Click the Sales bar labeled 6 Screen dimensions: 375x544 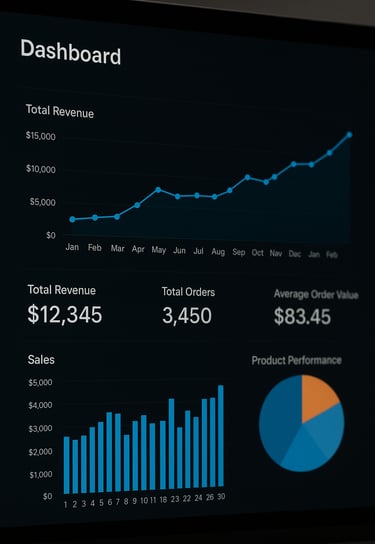109,452
